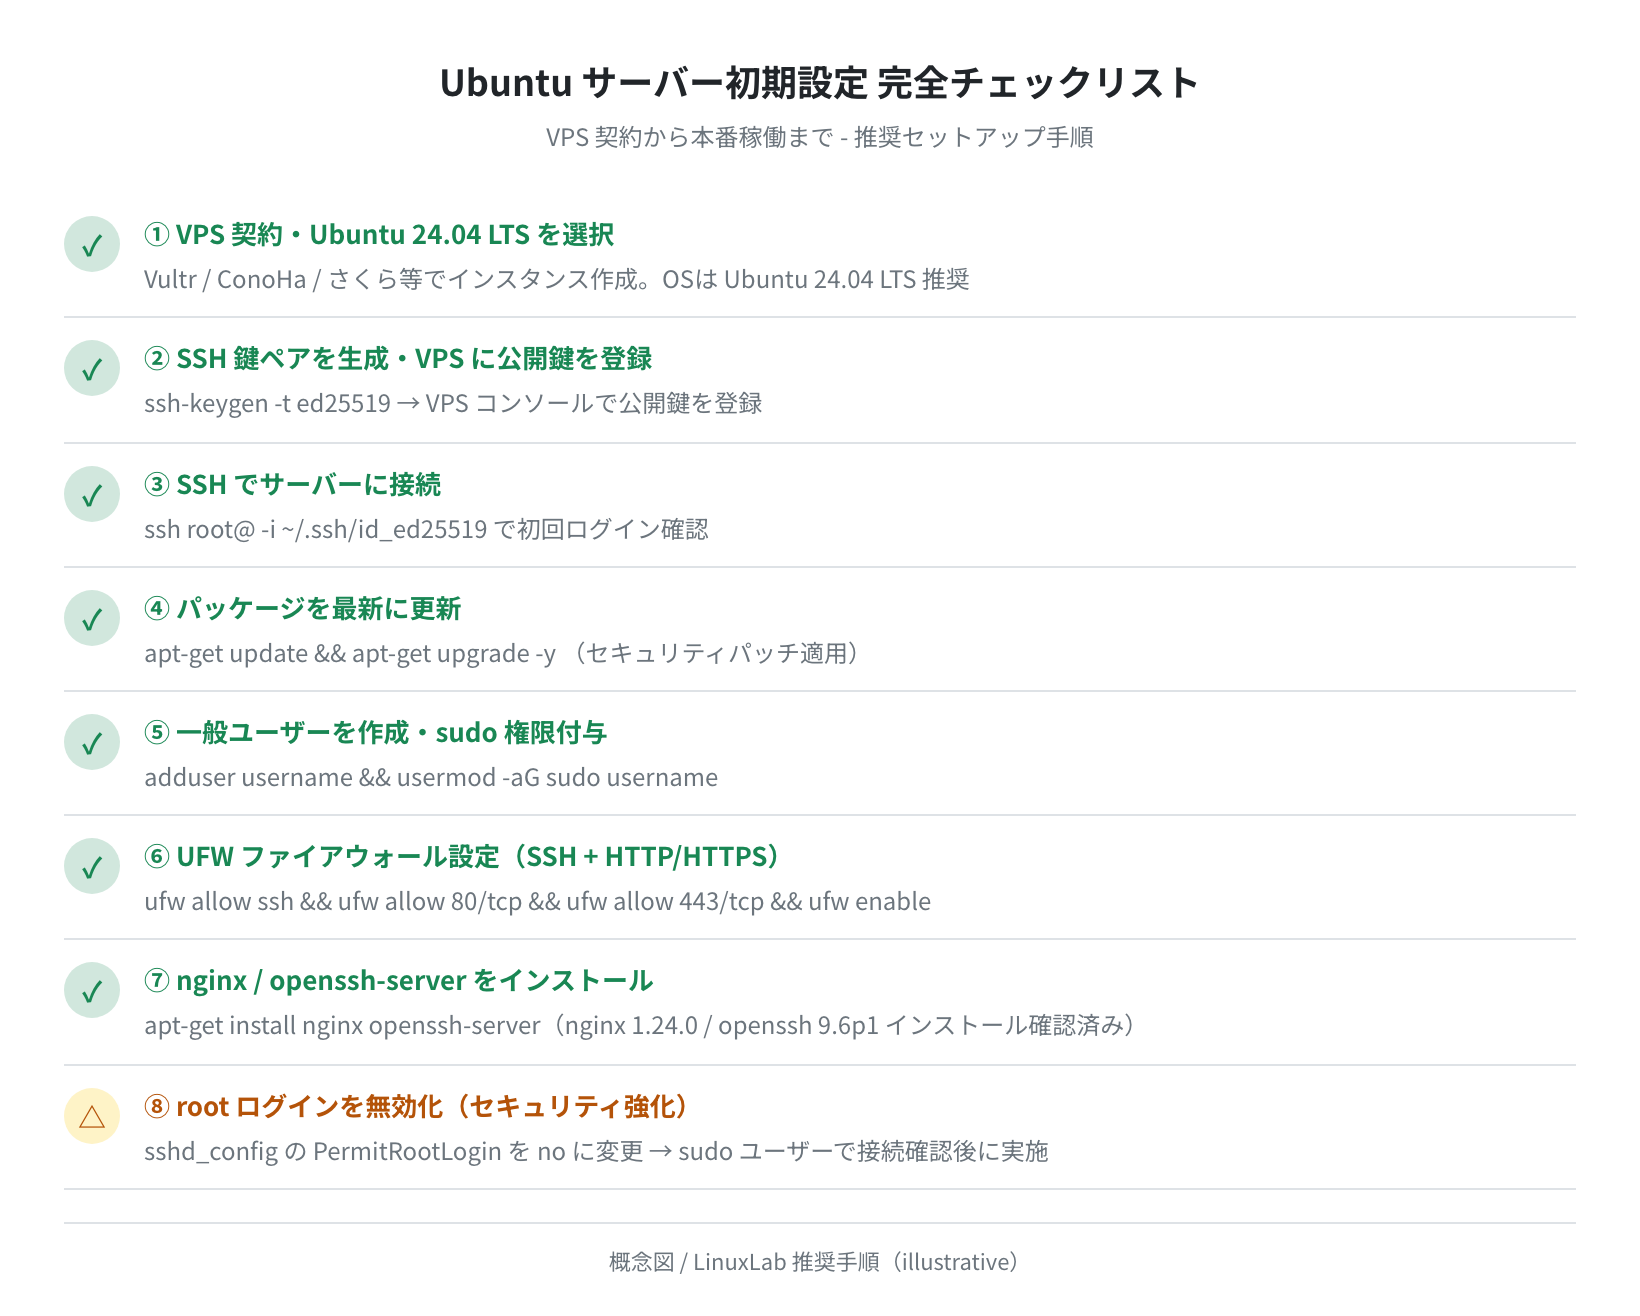Select heading ⑤ 一般ユーザーを作成・sudo 権限付与
1640x1316 pixels.
(375, 733)
